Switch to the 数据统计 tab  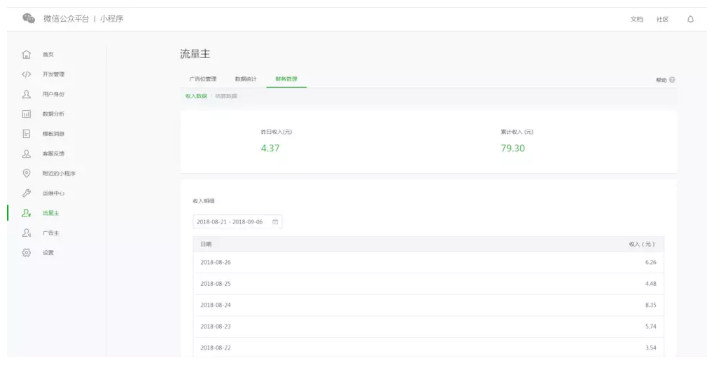point(246,79)
